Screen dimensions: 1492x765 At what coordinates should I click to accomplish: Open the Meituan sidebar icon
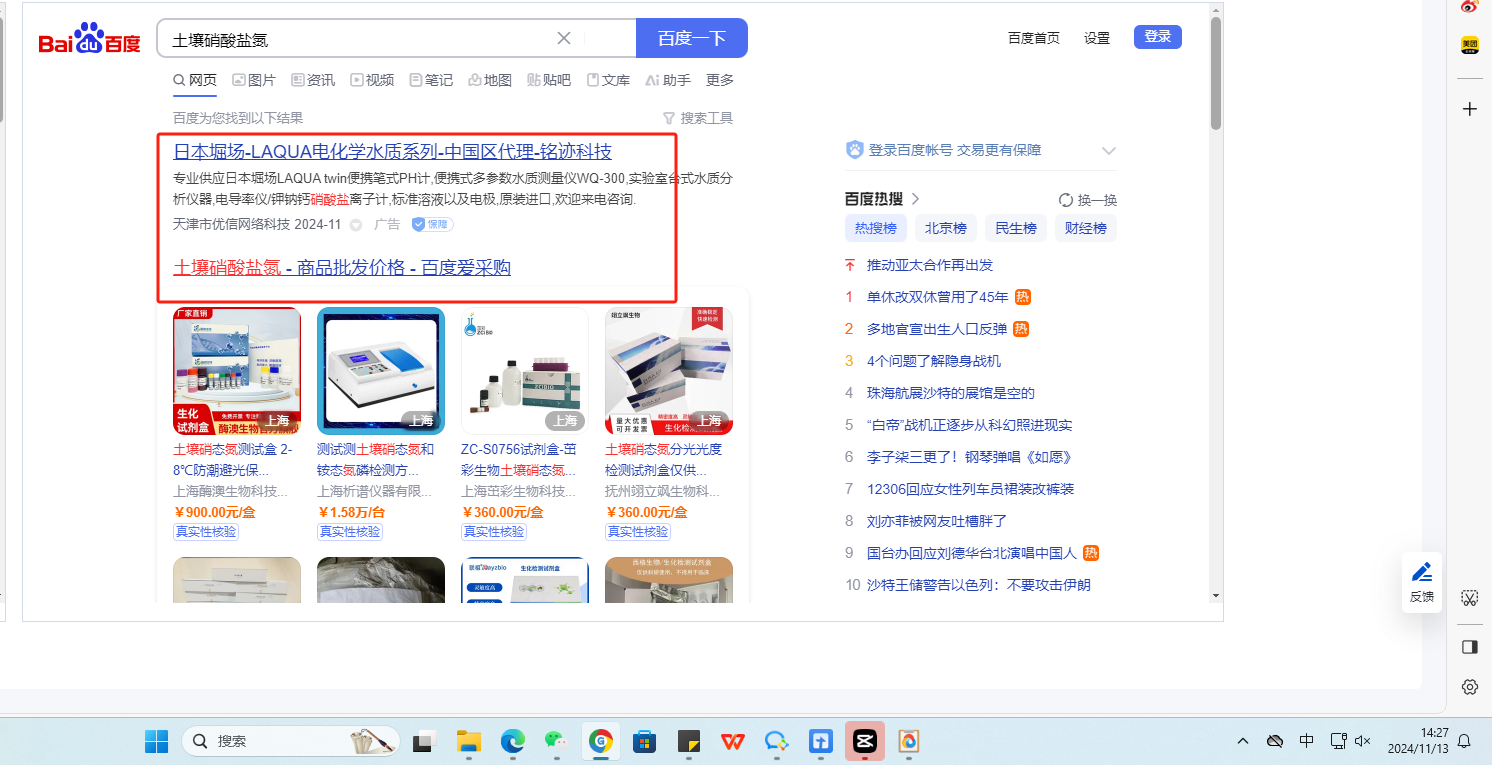pos(1469,46)
